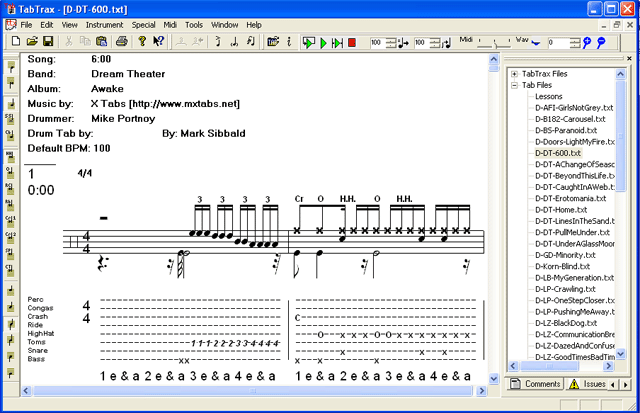Click the paste clipboard toolbar icon
640x413 pixels.
tap(101, 42)
